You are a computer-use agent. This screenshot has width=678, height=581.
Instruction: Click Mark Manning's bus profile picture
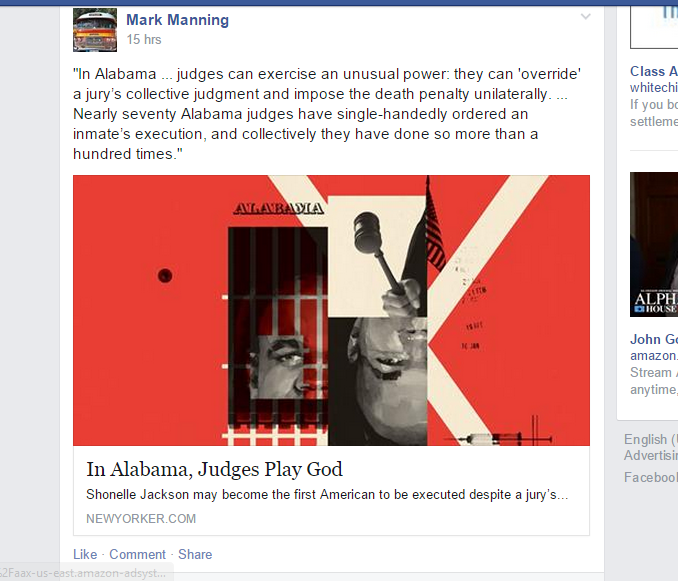pyautogui.click(x=95, y=30)
